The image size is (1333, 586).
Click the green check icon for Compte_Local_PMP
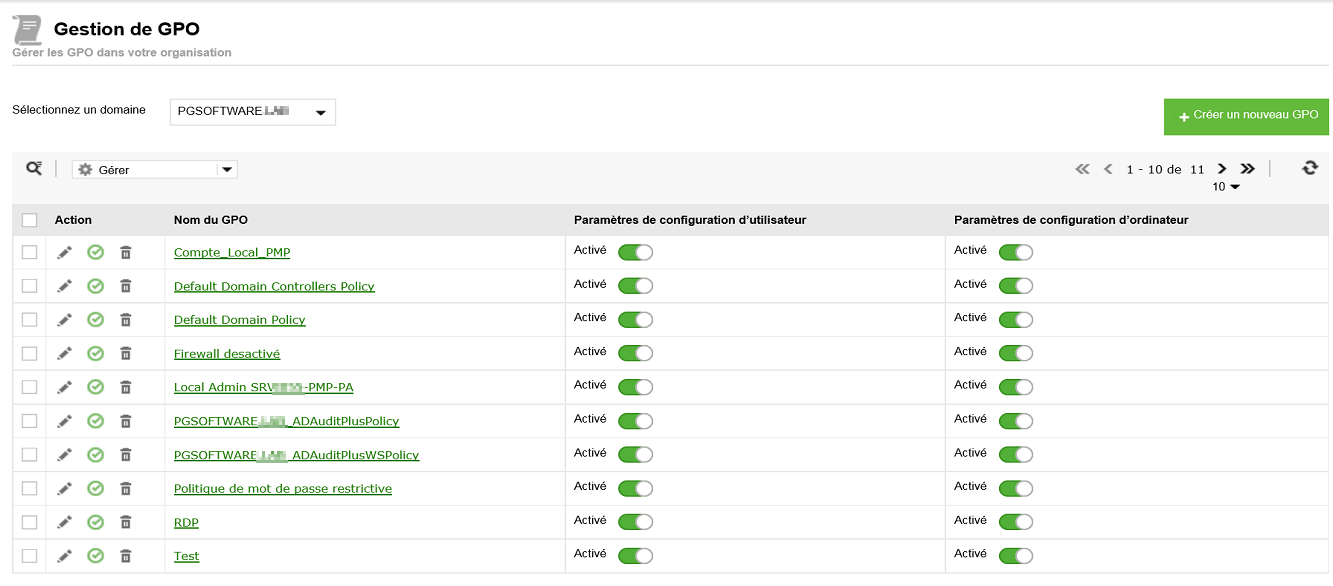point(96,252)
